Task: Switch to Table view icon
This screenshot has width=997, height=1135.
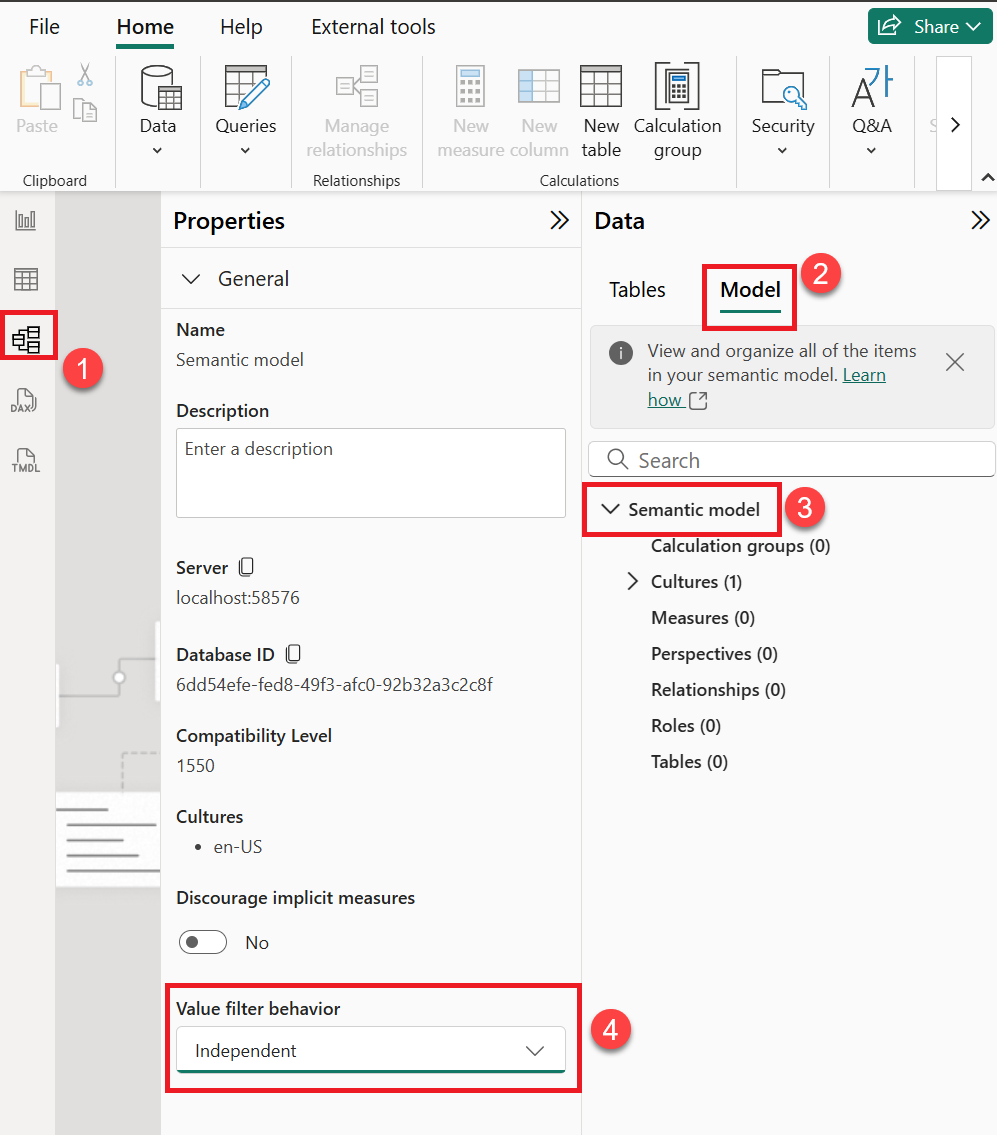Action: (x=25, y=279)
